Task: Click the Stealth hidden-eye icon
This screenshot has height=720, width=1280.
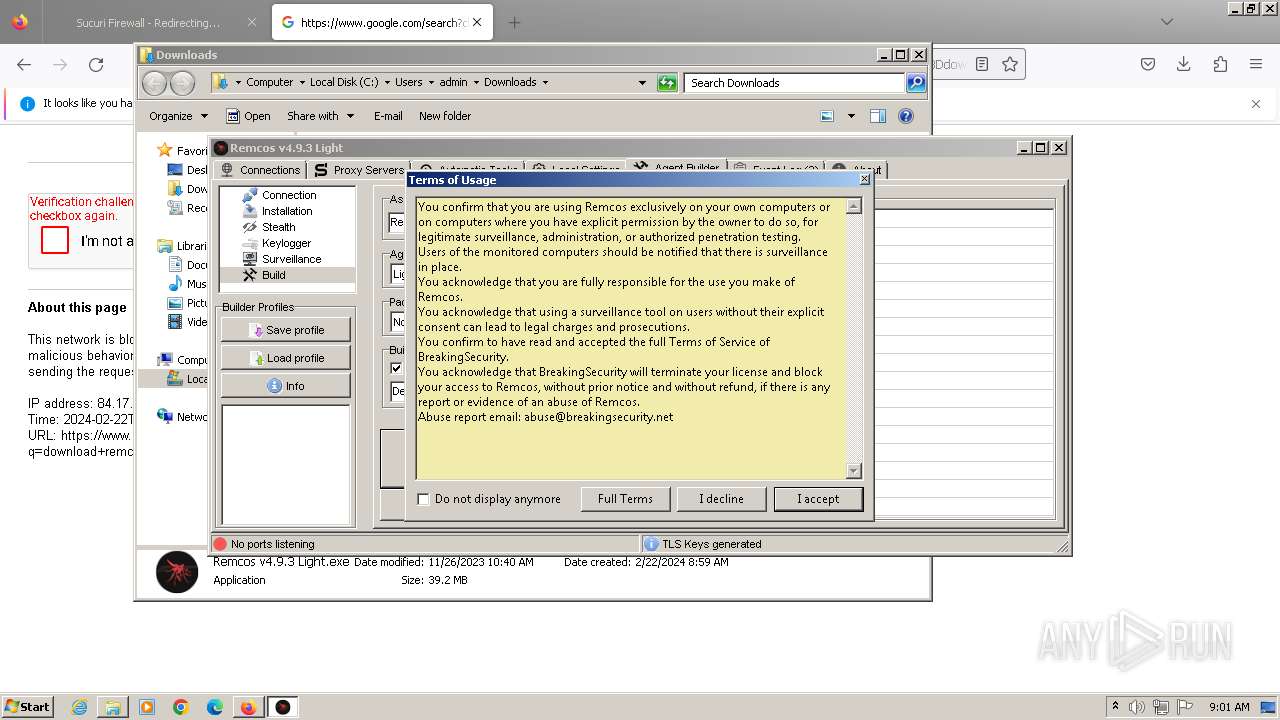Action: click(x=250, y=227)
